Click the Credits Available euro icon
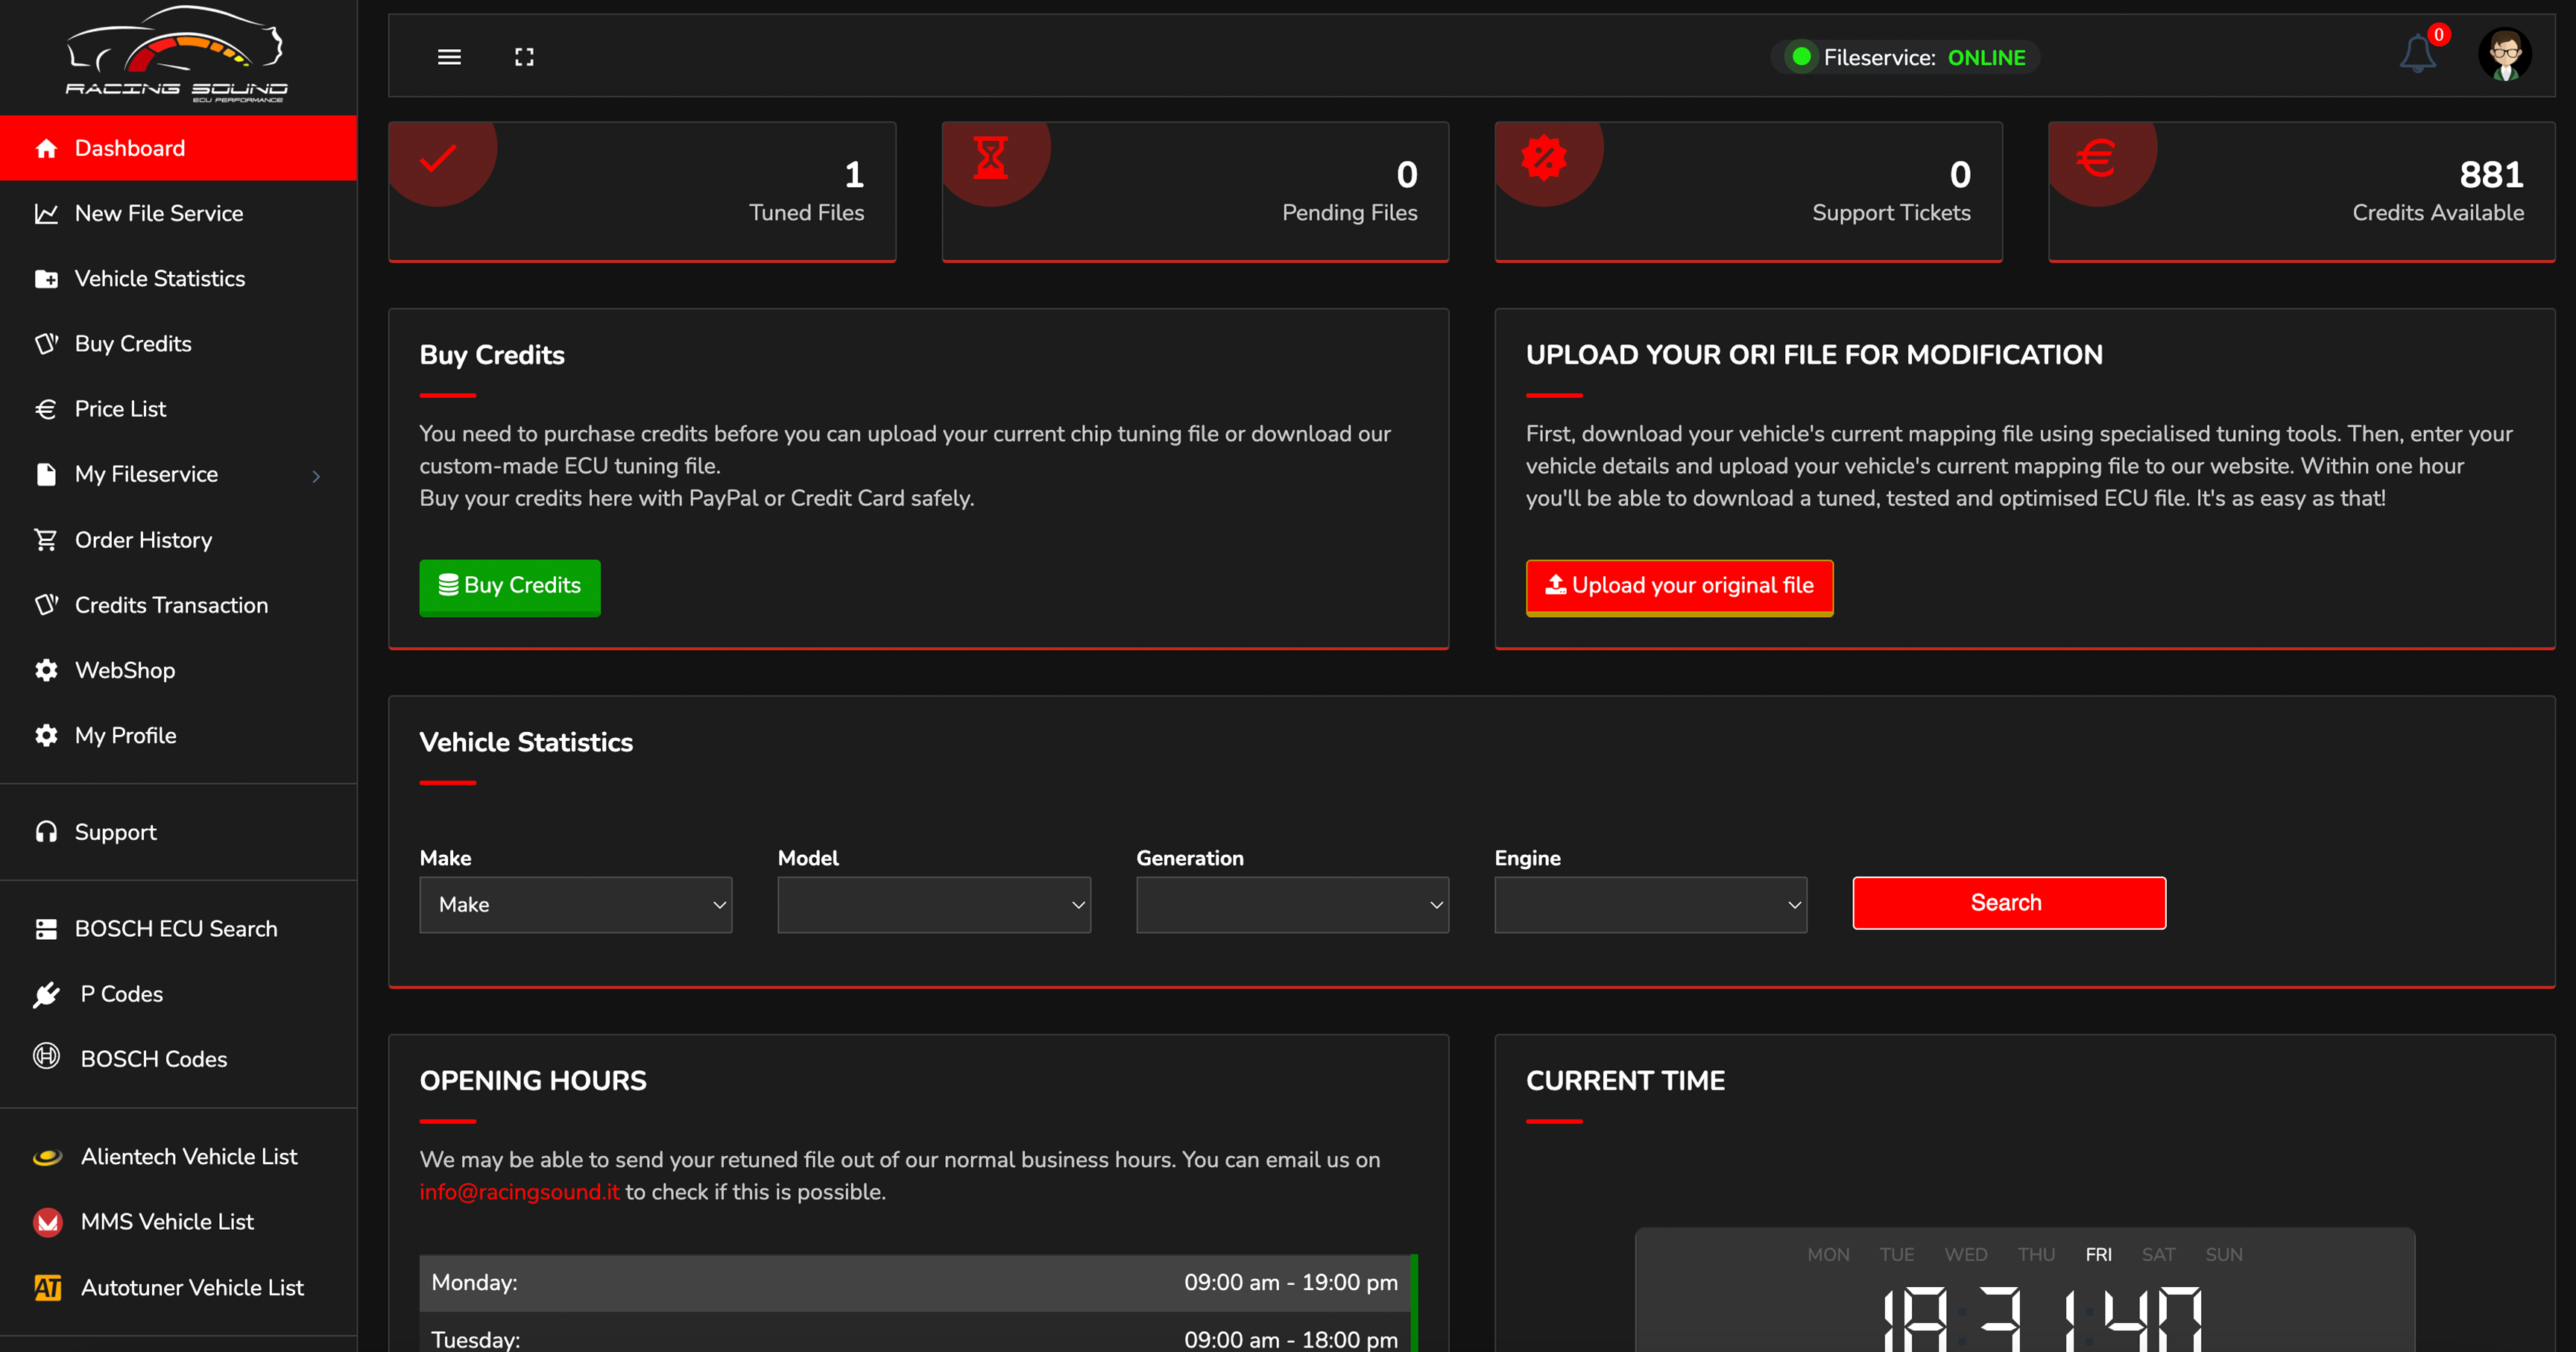Image resolution: width=2576 pixels, height=1352 pixels. 2096,158
